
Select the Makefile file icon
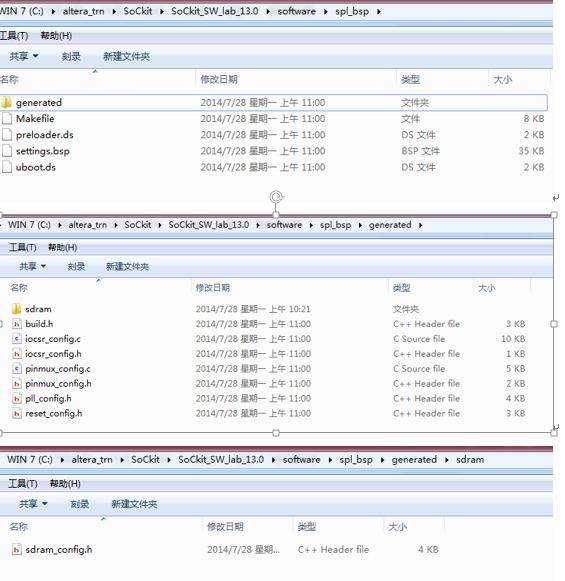coord(7,119)
